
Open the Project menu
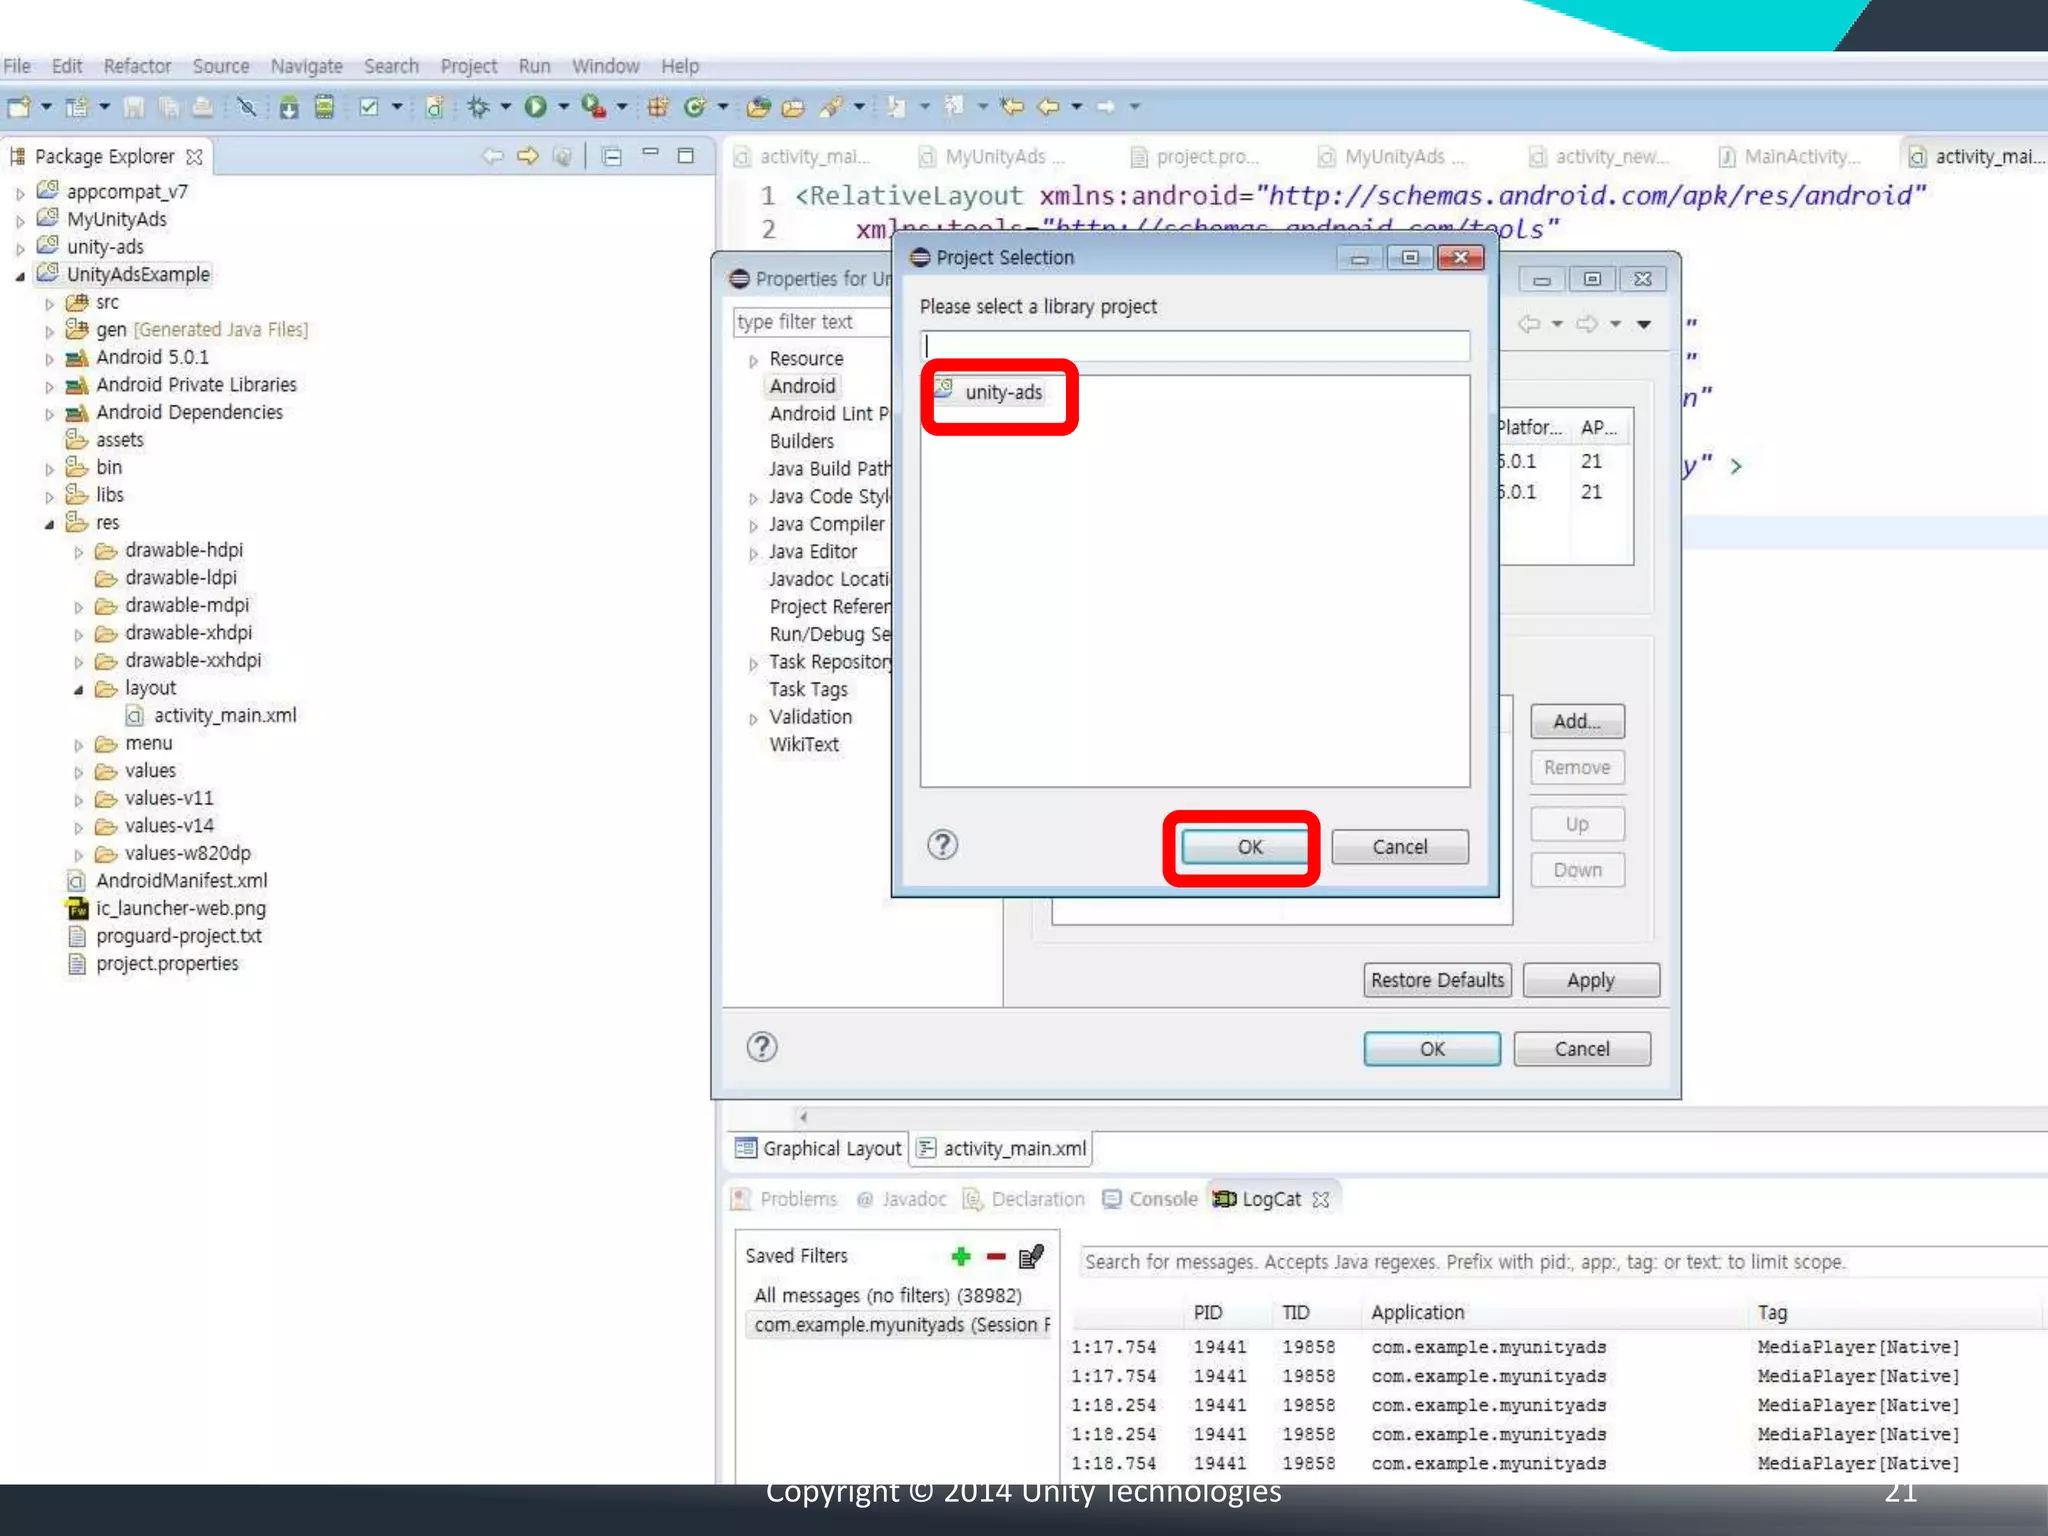point(468,66)
